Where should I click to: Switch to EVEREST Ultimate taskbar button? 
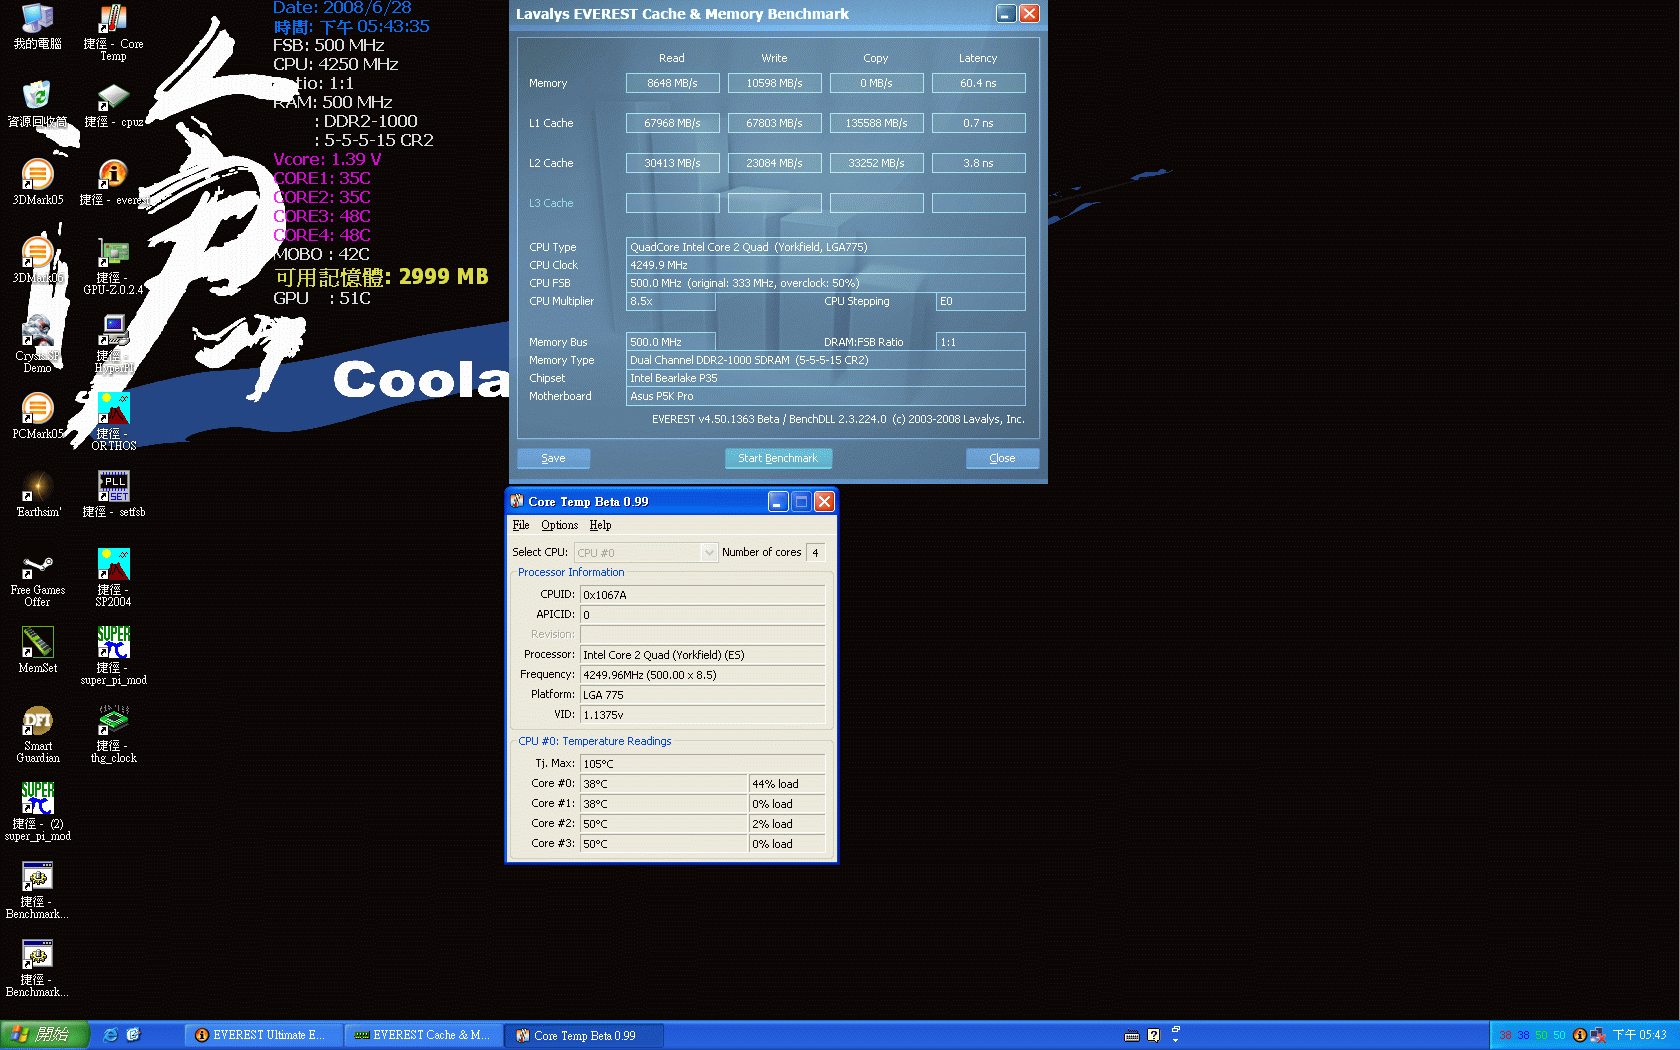tap(262, 1035)
